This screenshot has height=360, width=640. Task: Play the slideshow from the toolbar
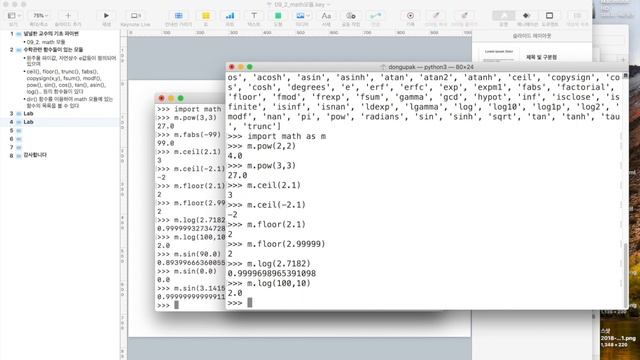click(106, 16)
